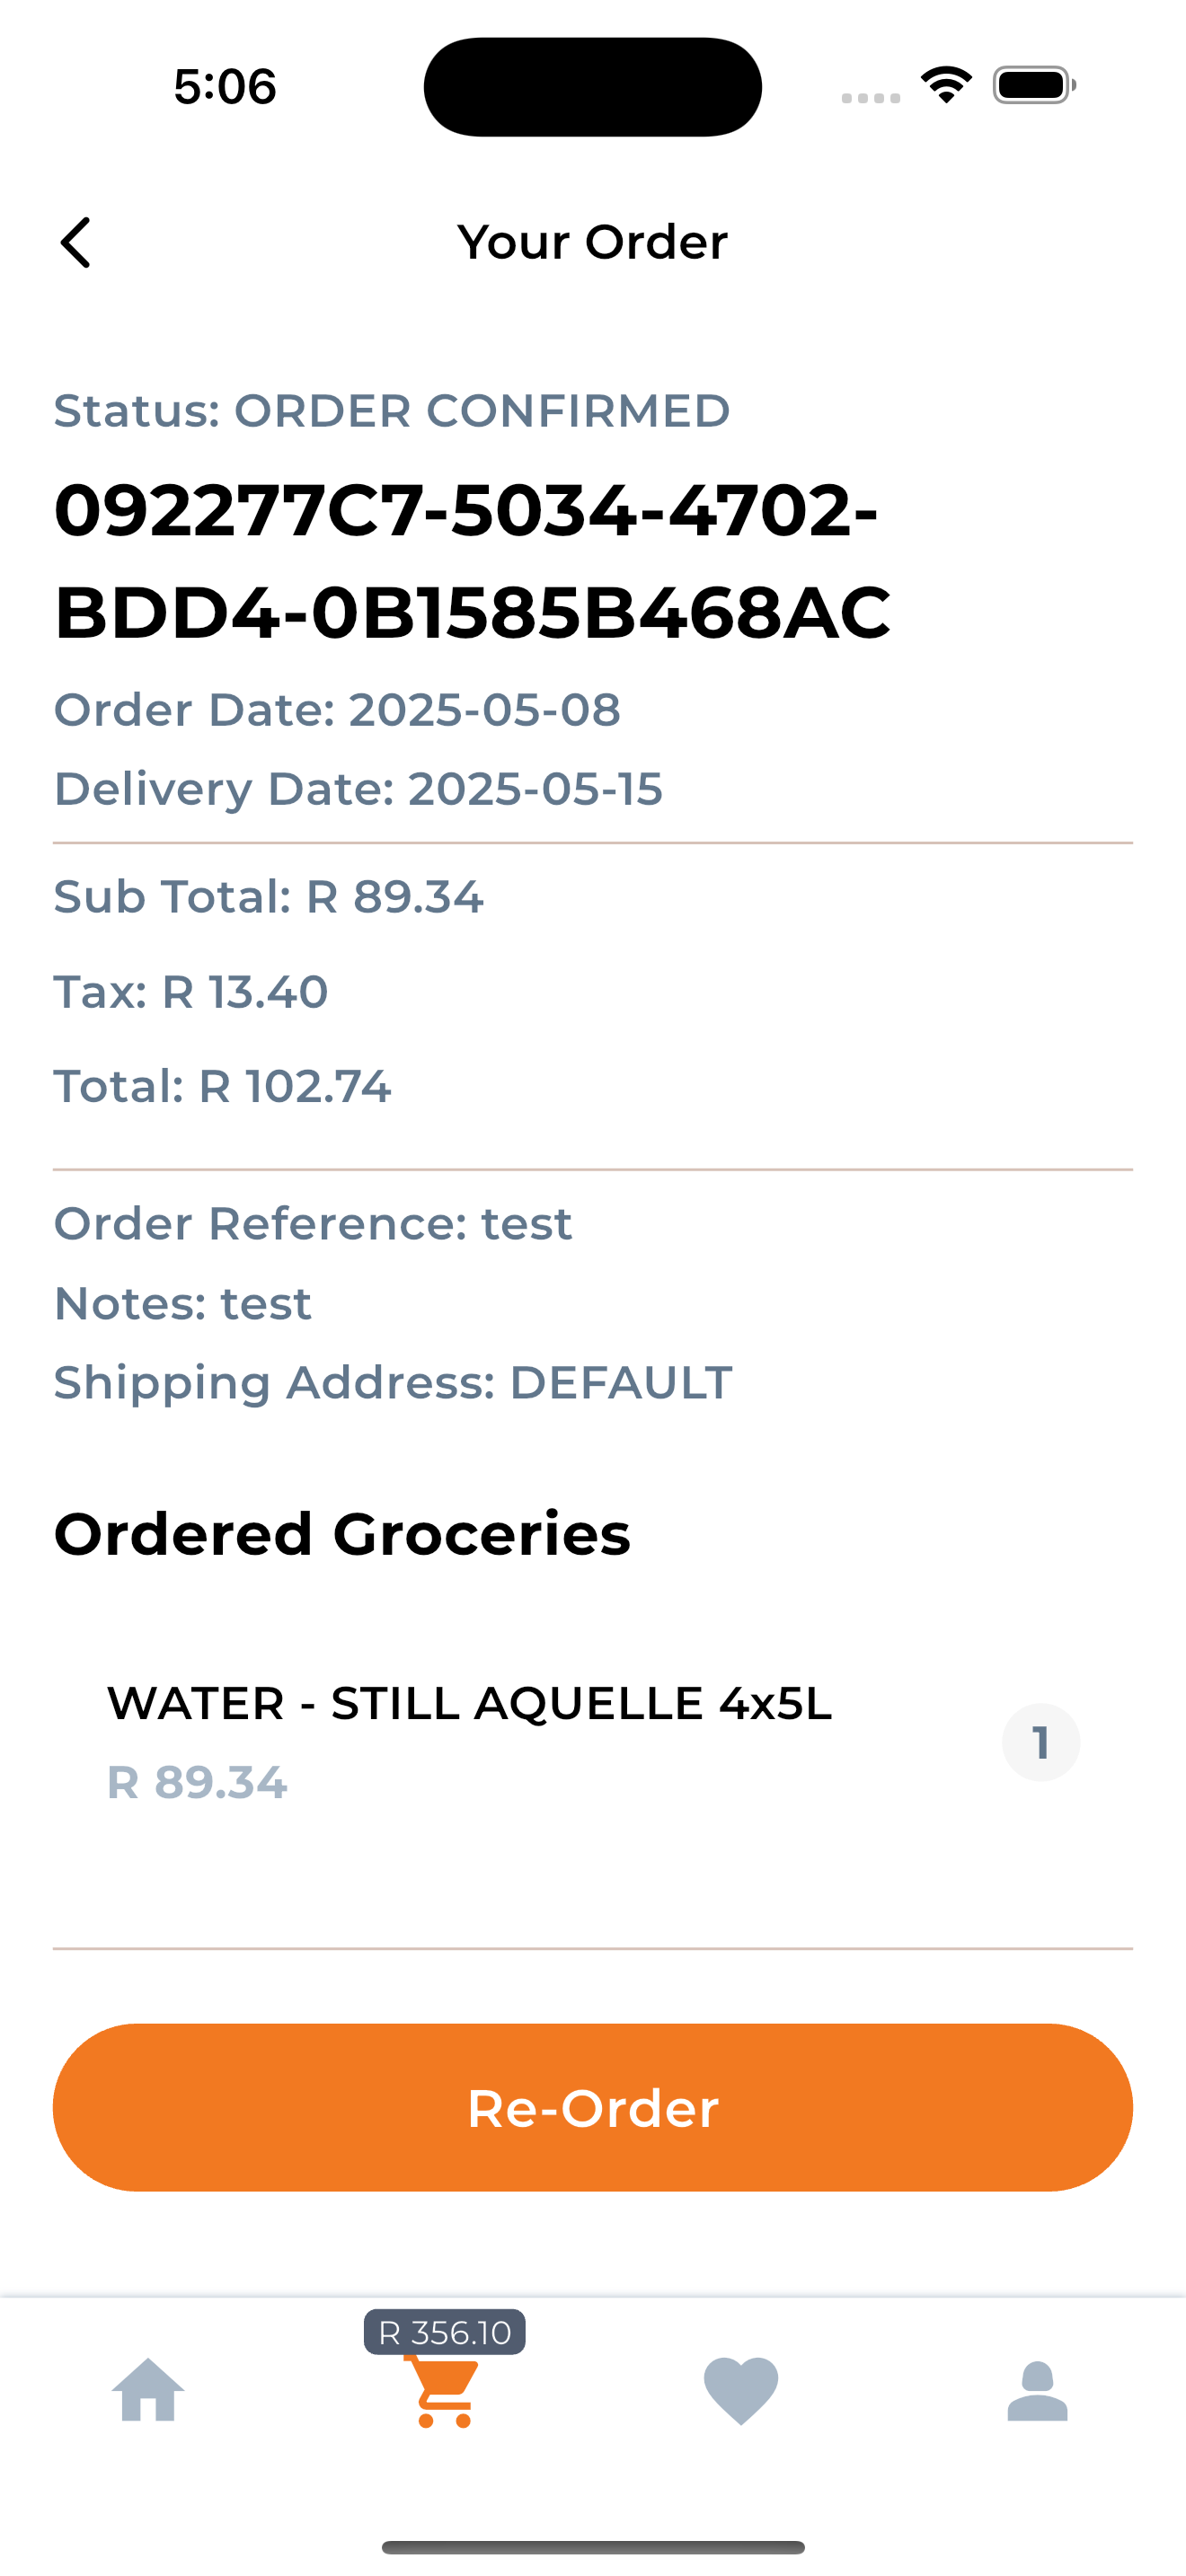This screenshot has height=2576, width=1186.
Task: Tap the Total R 102.74 line
Action: pyautogui.click(x=222, y=1087)
